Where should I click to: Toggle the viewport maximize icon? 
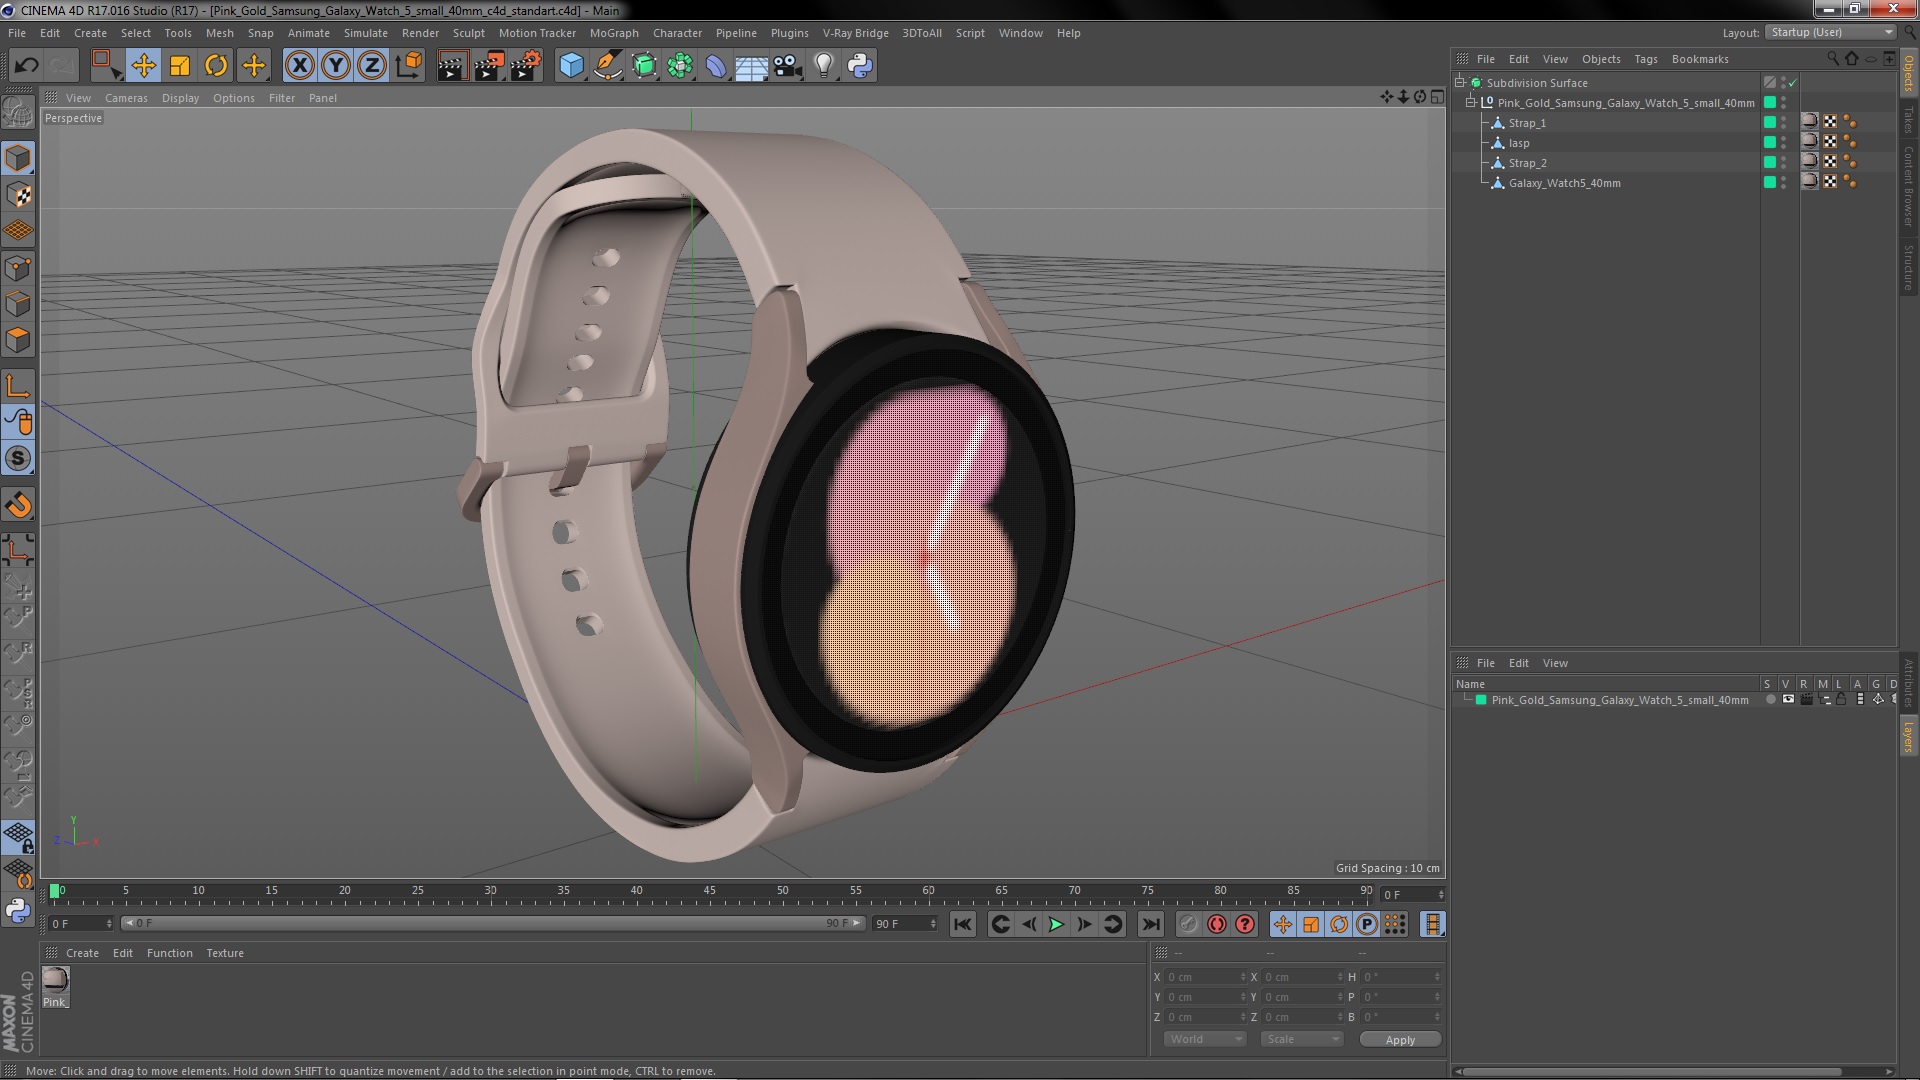pos(1437,97)
